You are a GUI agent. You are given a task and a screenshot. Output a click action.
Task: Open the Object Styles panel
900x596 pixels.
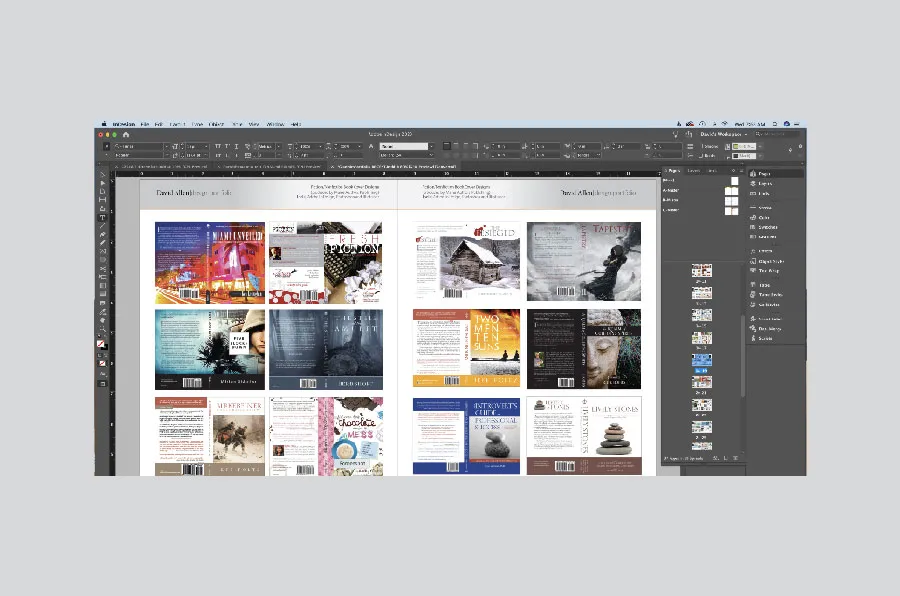pyautogui.click(x=768, y=262)
